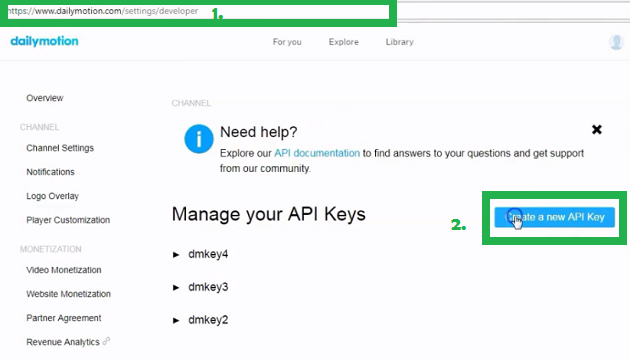Close the Need help banner

(597, 129)
